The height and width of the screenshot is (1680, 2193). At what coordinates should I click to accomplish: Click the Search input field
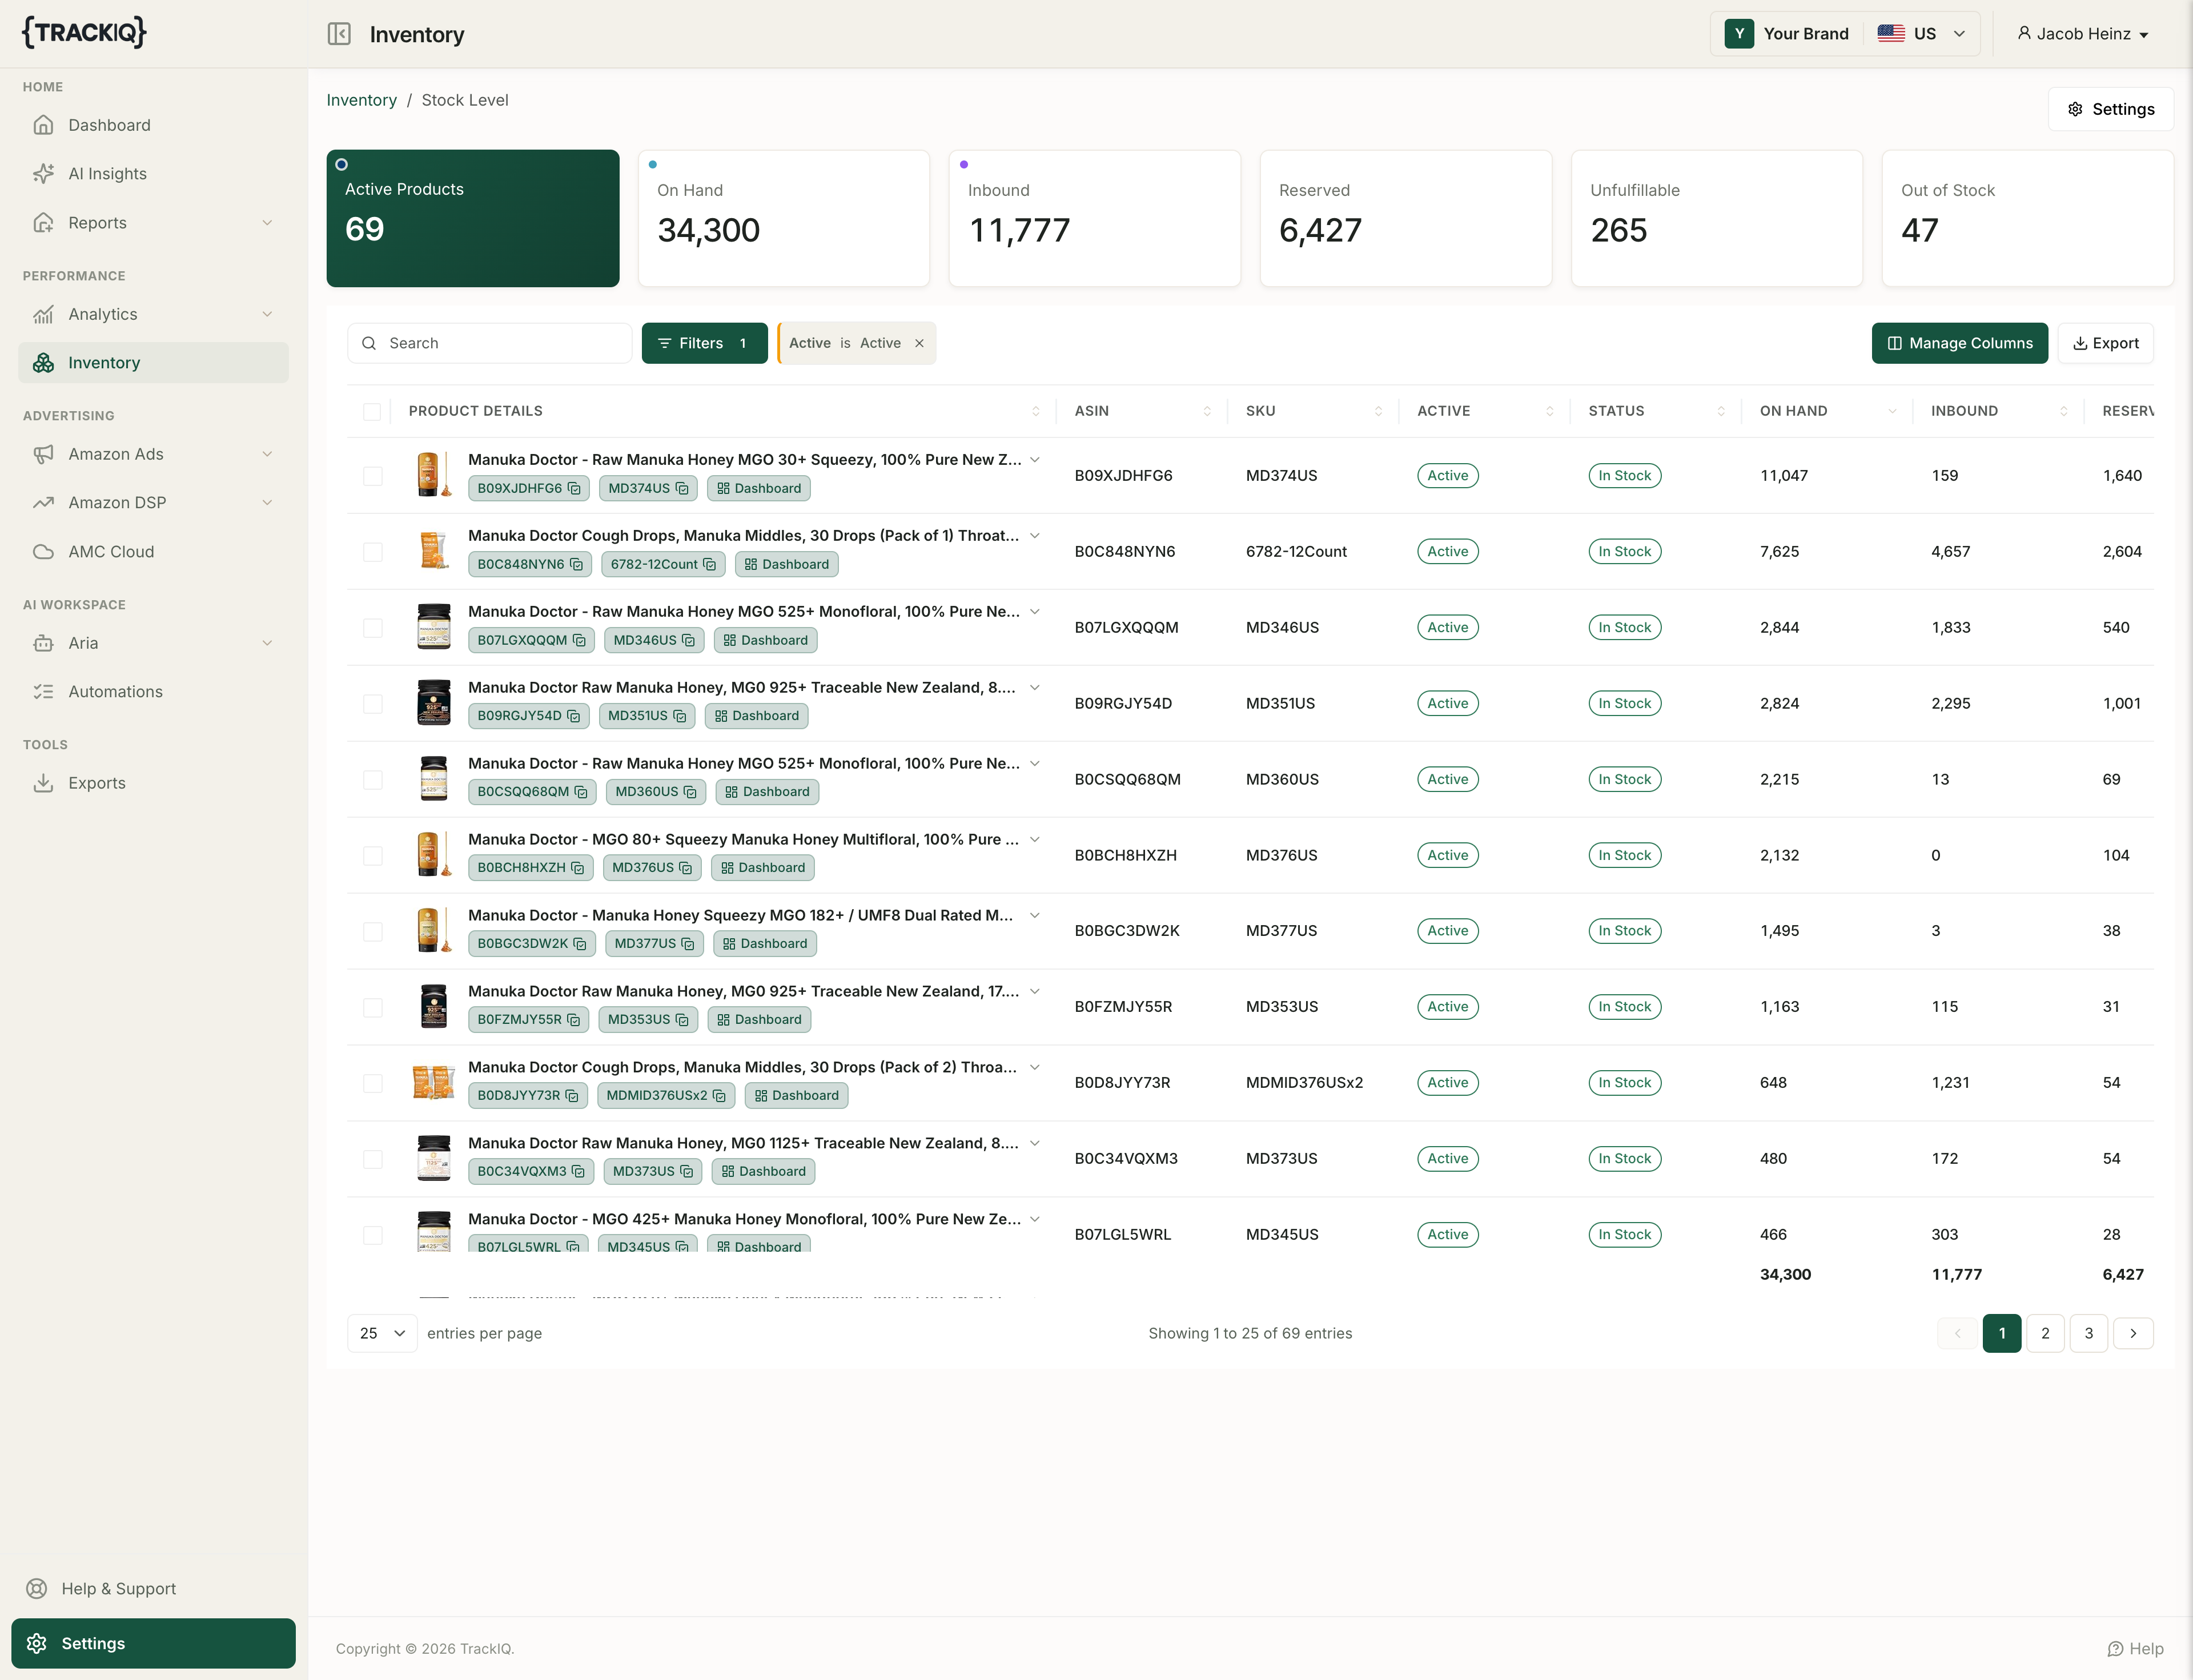(x=490, y=344)
